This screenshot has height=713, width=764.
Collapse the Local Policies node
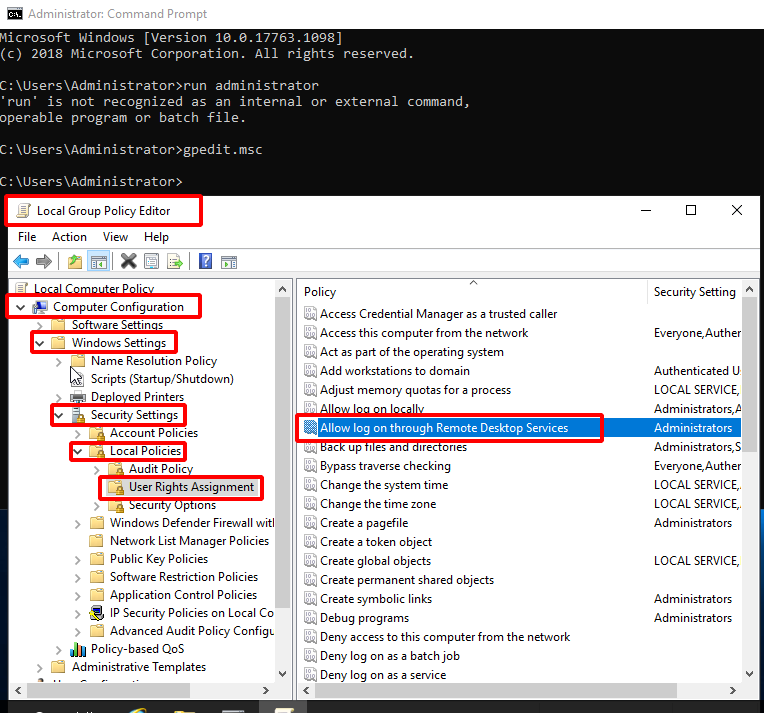coord(77,451)
